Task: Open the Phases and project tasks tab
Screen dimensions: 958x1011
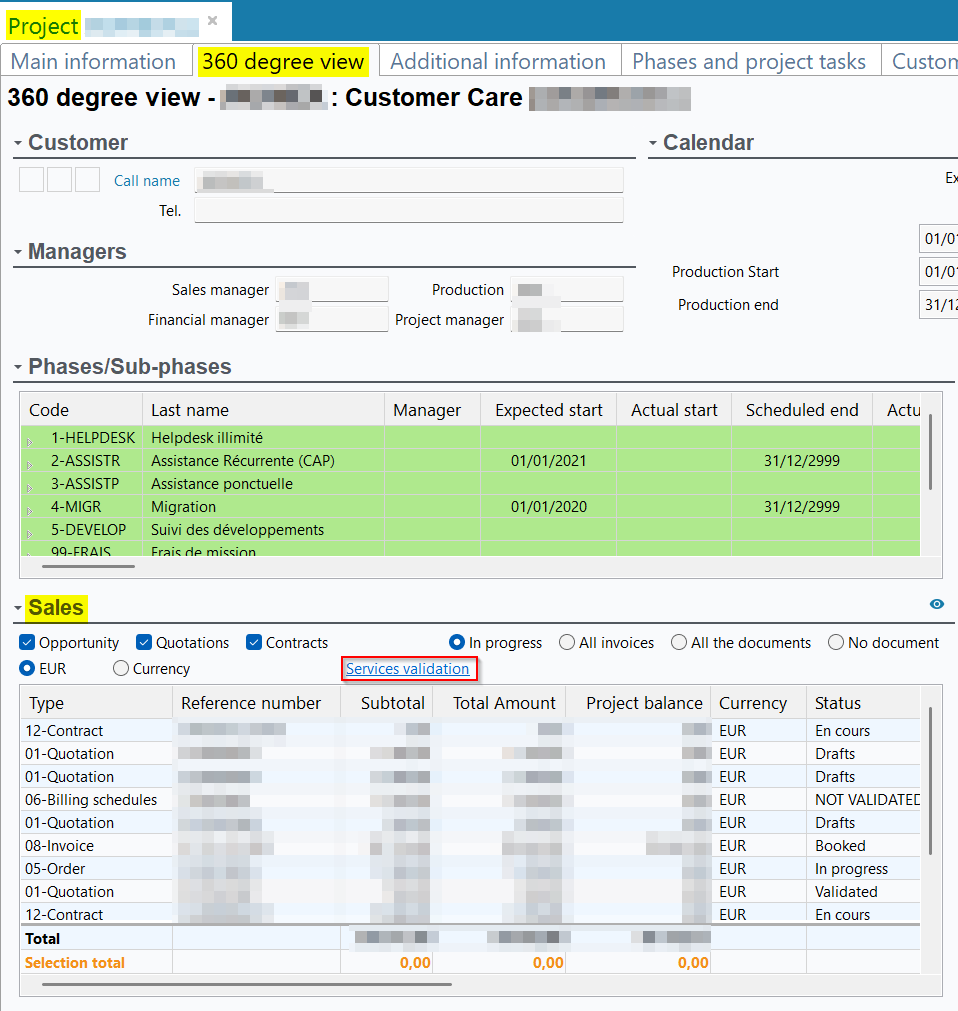Action: [x=749, y=62]
